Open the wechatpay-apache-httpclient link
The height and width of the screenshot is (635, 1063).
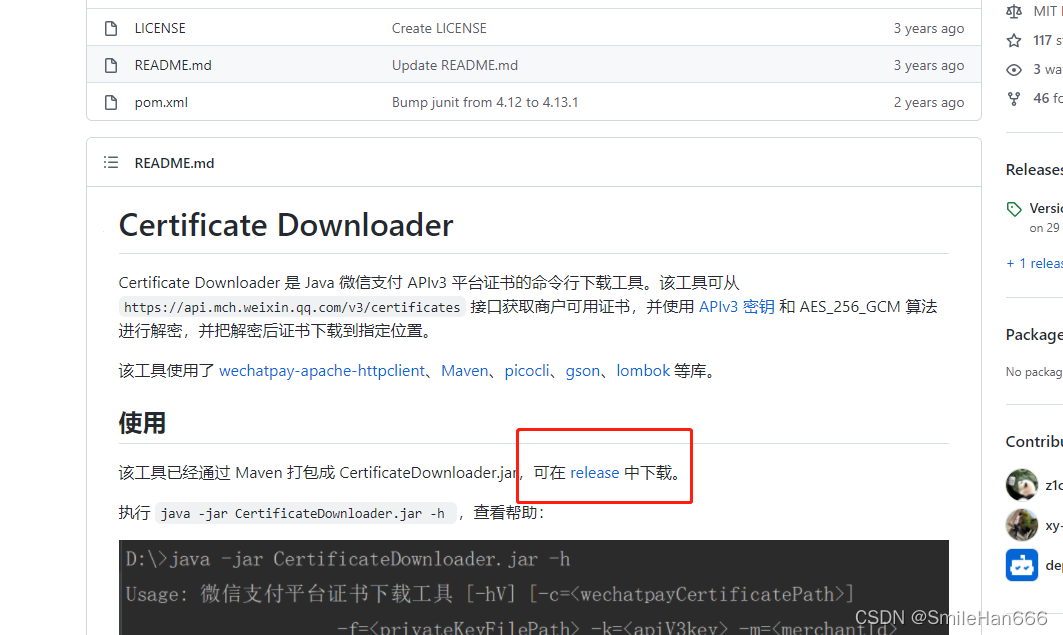pyautogui.click(x=322, y=371)
